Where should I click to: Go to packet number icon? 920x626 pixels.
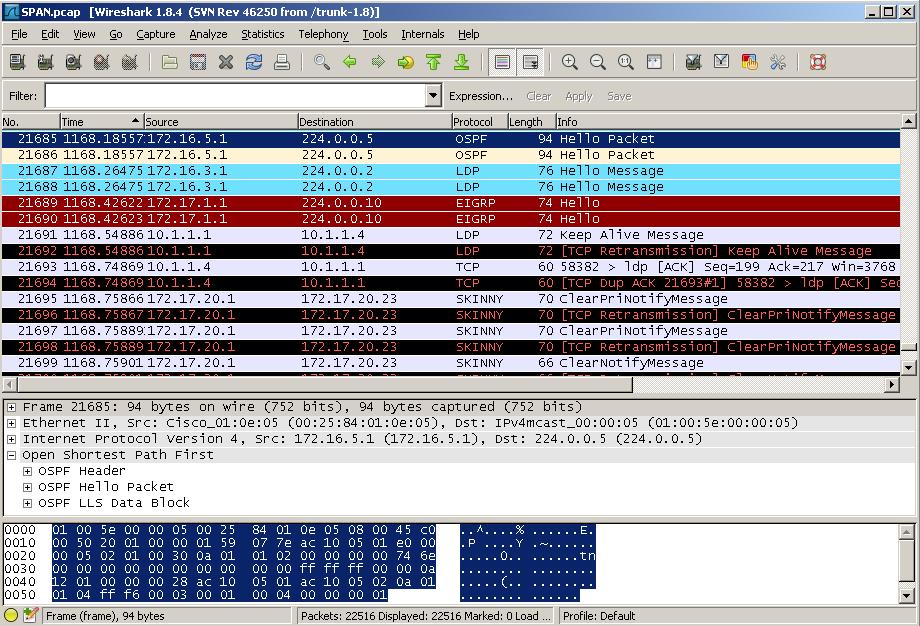[405, 62]
